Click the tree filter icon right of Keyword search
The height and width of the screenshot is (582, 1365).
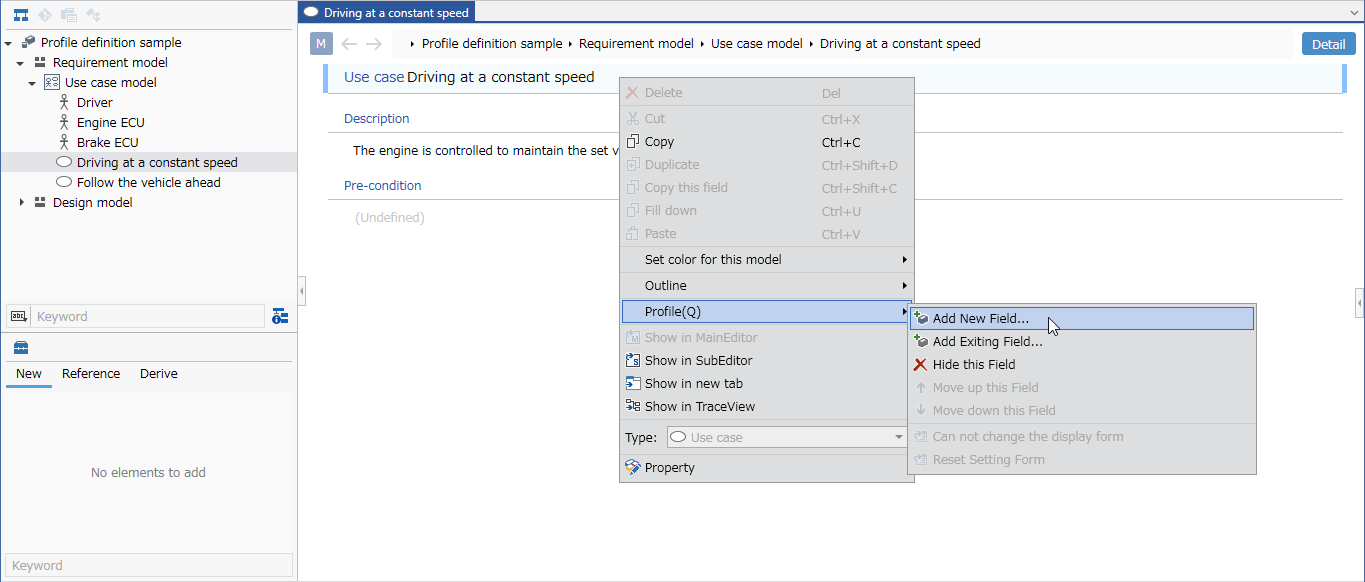[281, 316]
